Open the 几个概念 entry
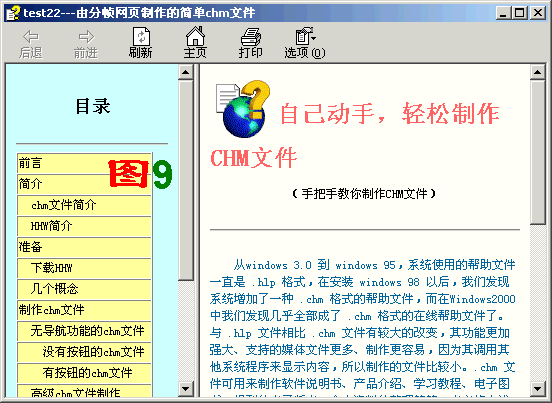 [x=84, y=289]
